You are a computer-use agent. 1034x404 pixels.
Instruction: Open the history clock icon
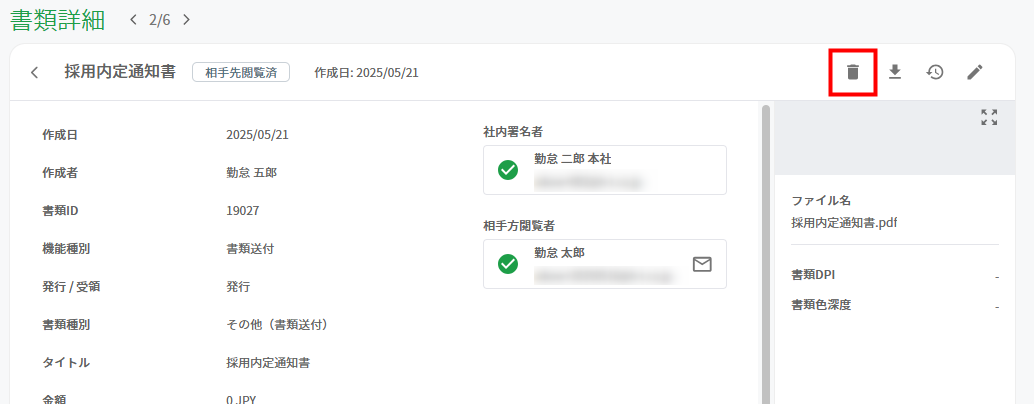(934, 72)
